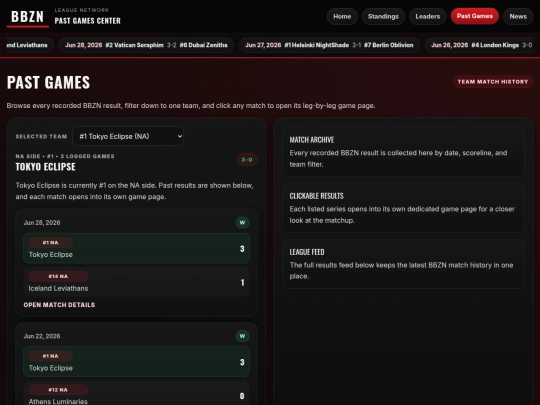
Task: Click Athens Luminaries score '0'
Action: coord(242,396)
